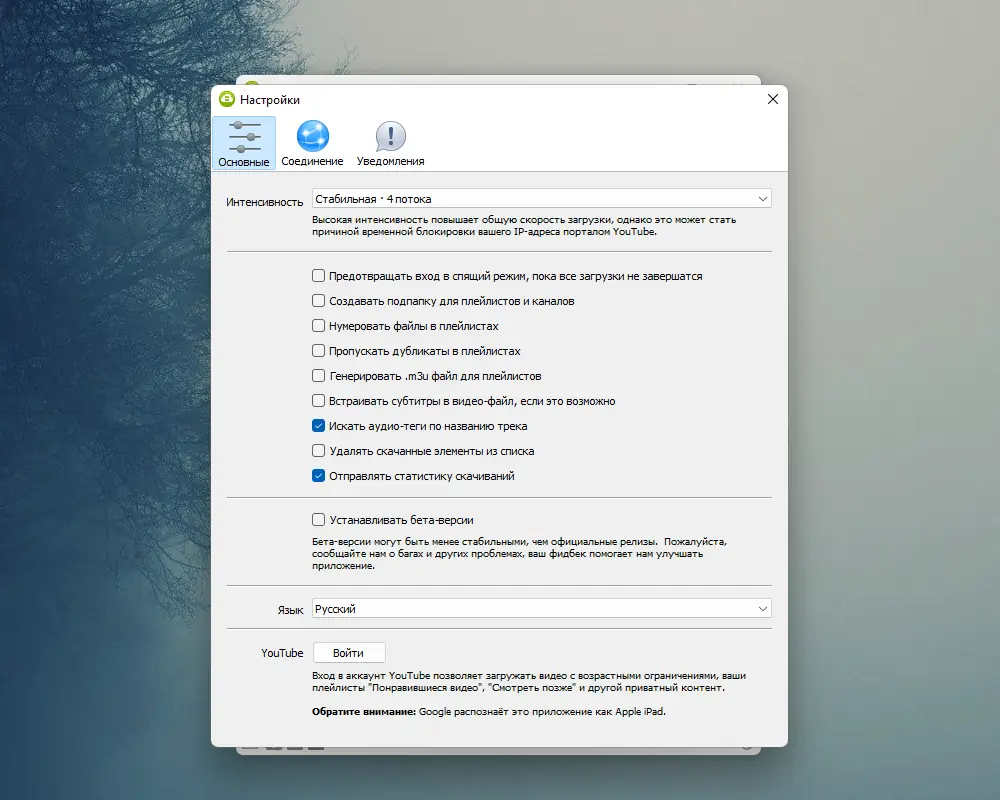The height and width of the screenshot is (800, 1000).
Task: Click the app logo icon in Настройки title bar
Action: click(x=226, y=99)
